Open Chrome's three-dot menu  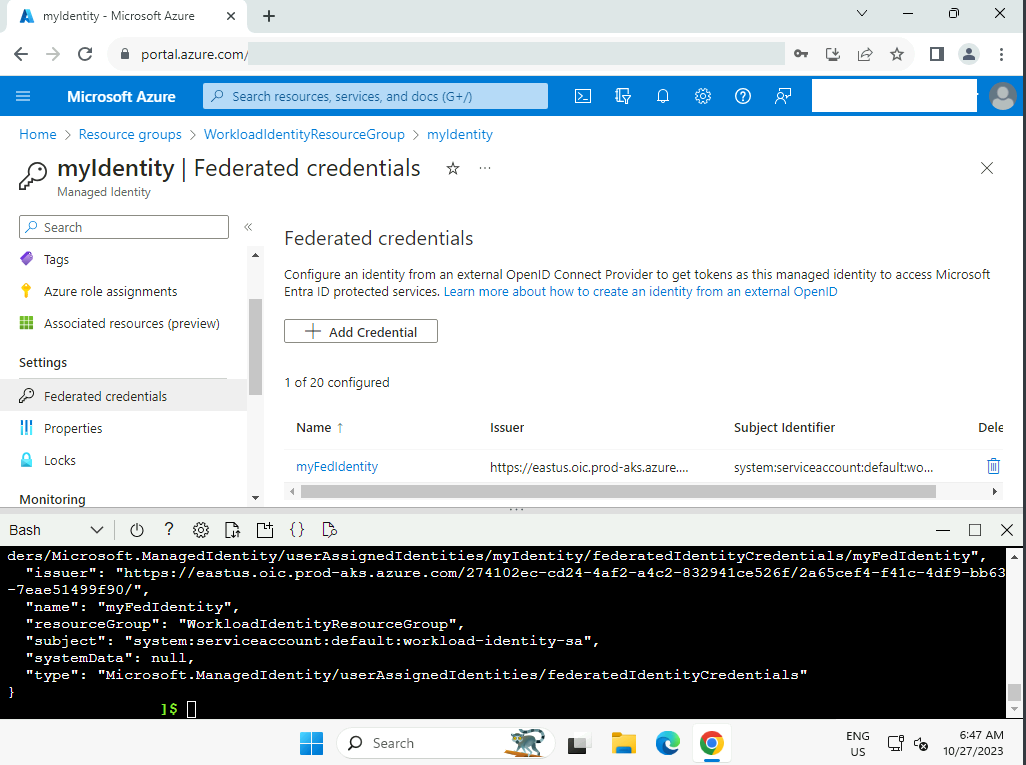1001,54
